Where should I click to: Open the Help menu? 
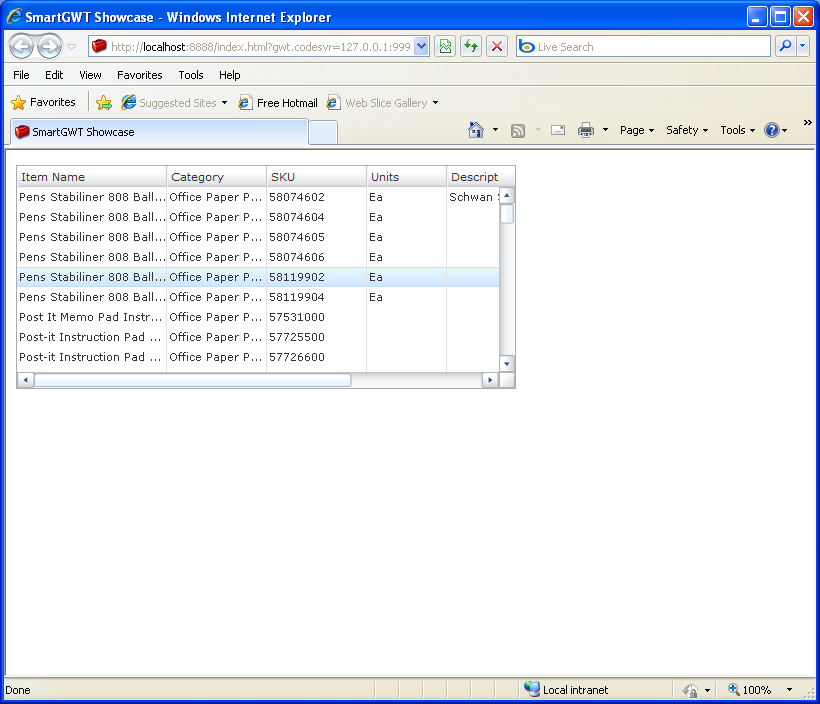coord(229,75)
